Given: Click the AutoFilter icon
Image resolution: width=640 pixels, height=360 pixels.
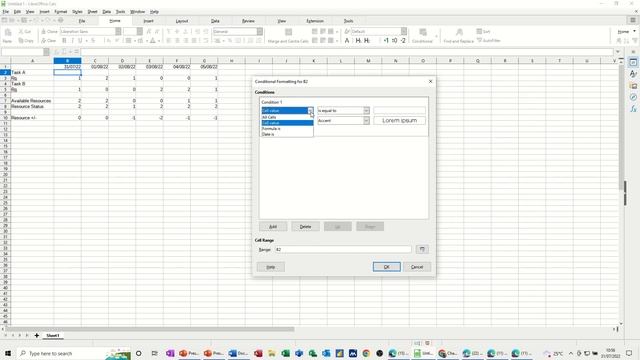Looking at the screenshot, I should (x=489, y=40).
